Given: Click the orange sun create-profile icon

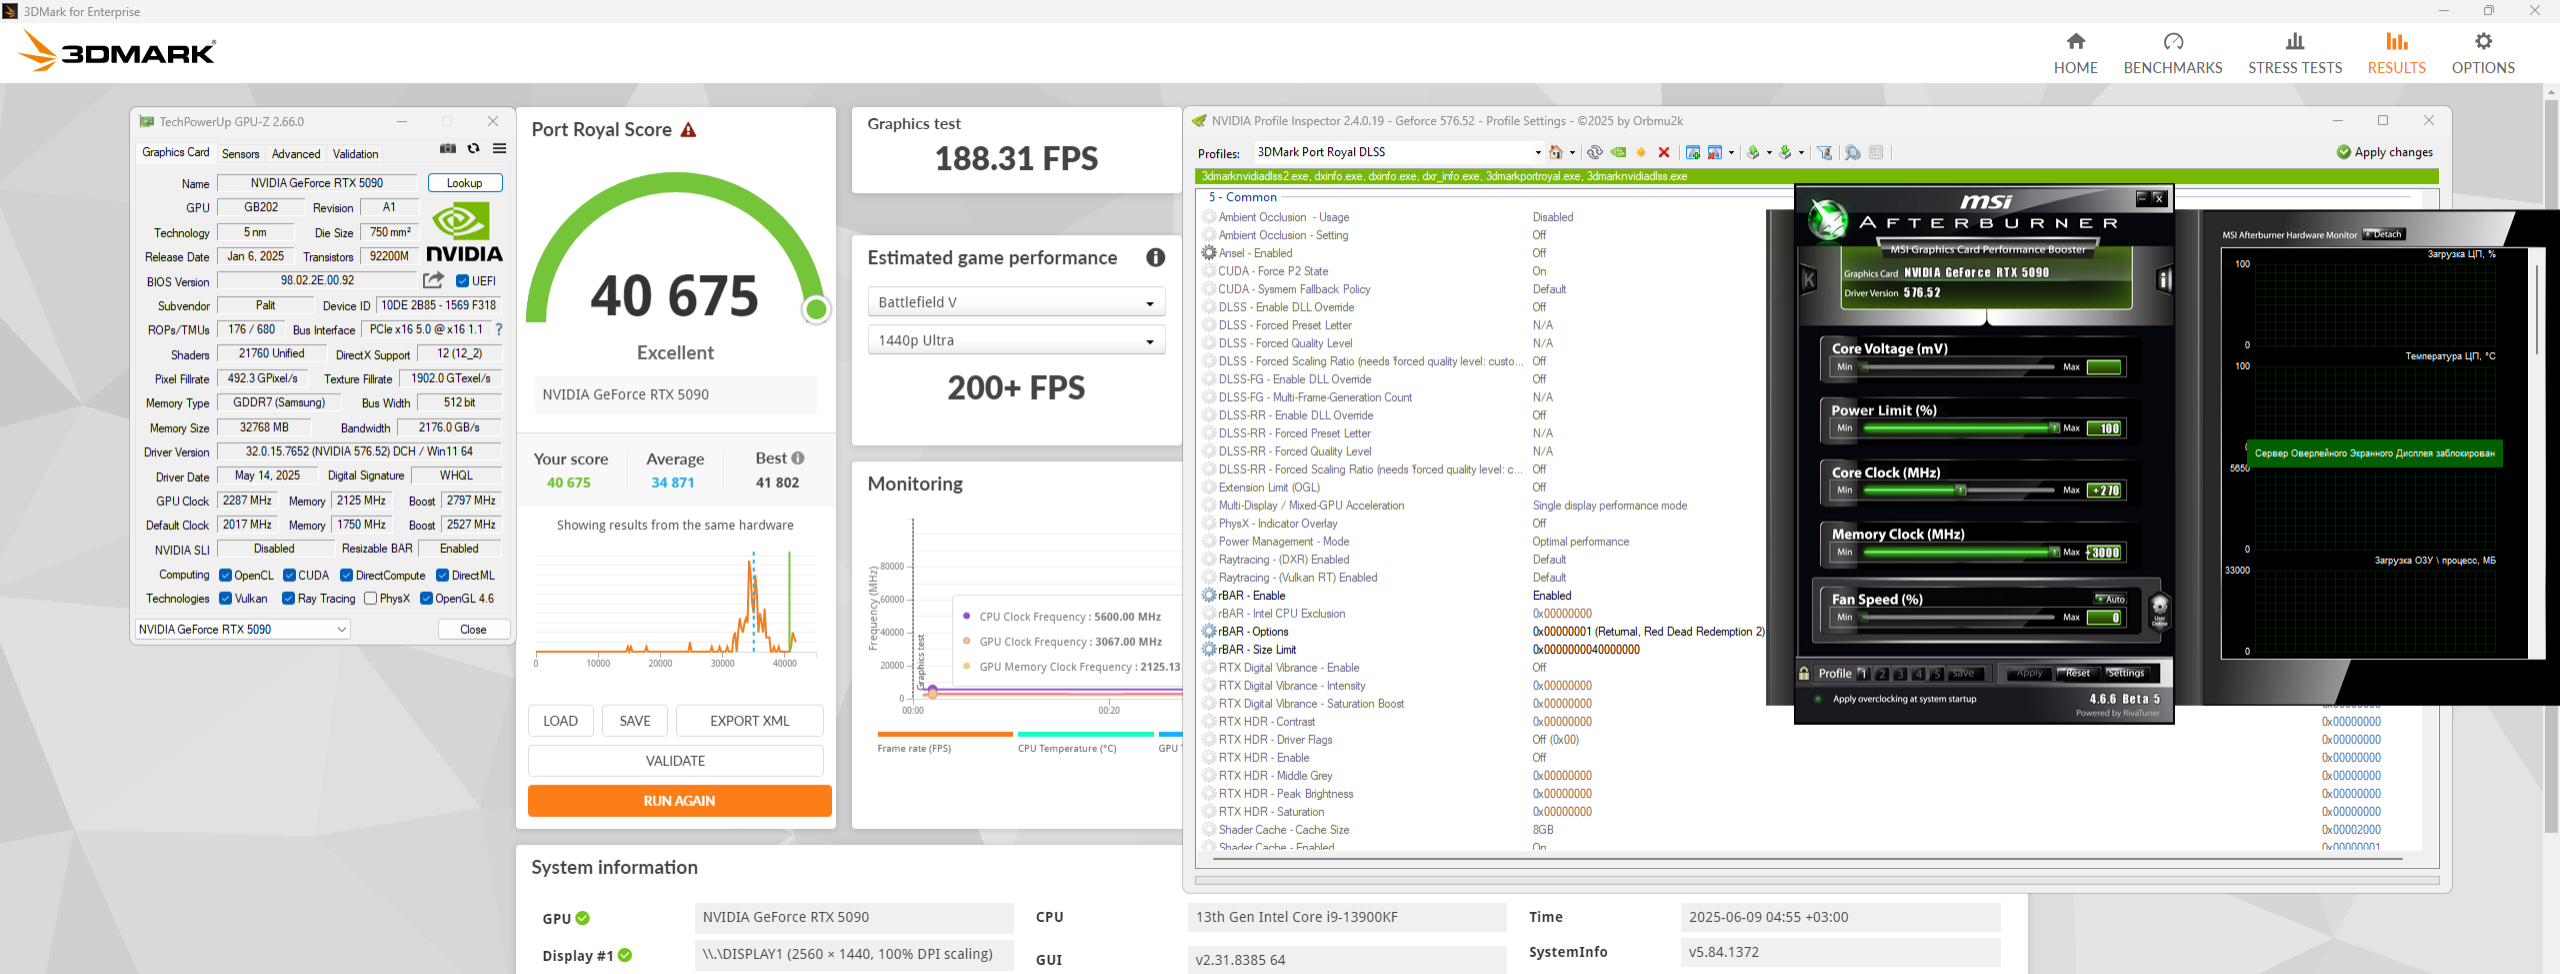Looking at the screenshot, I should pyautogui.click(x=1641, y=153).
